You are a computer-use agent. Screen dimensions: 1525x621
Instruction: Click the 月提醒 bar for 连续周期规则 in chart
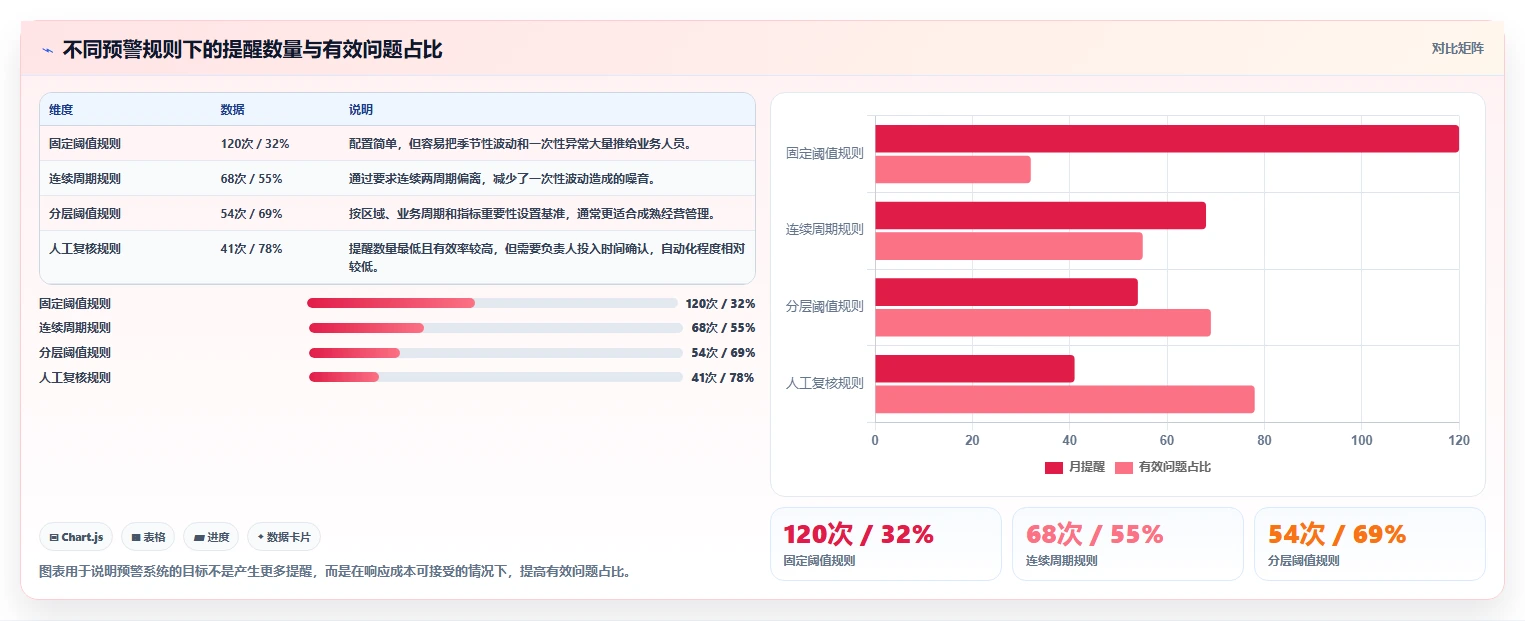click(1040, 216)
